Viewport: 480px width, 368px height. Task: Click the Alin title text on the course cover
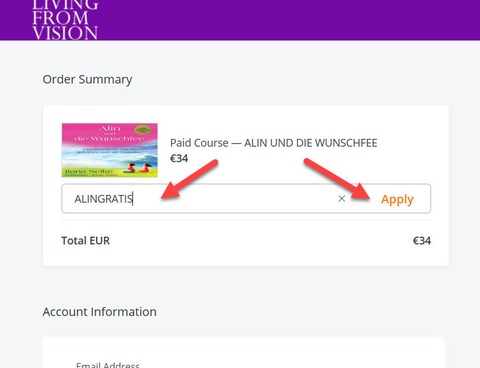pos(110,128)
